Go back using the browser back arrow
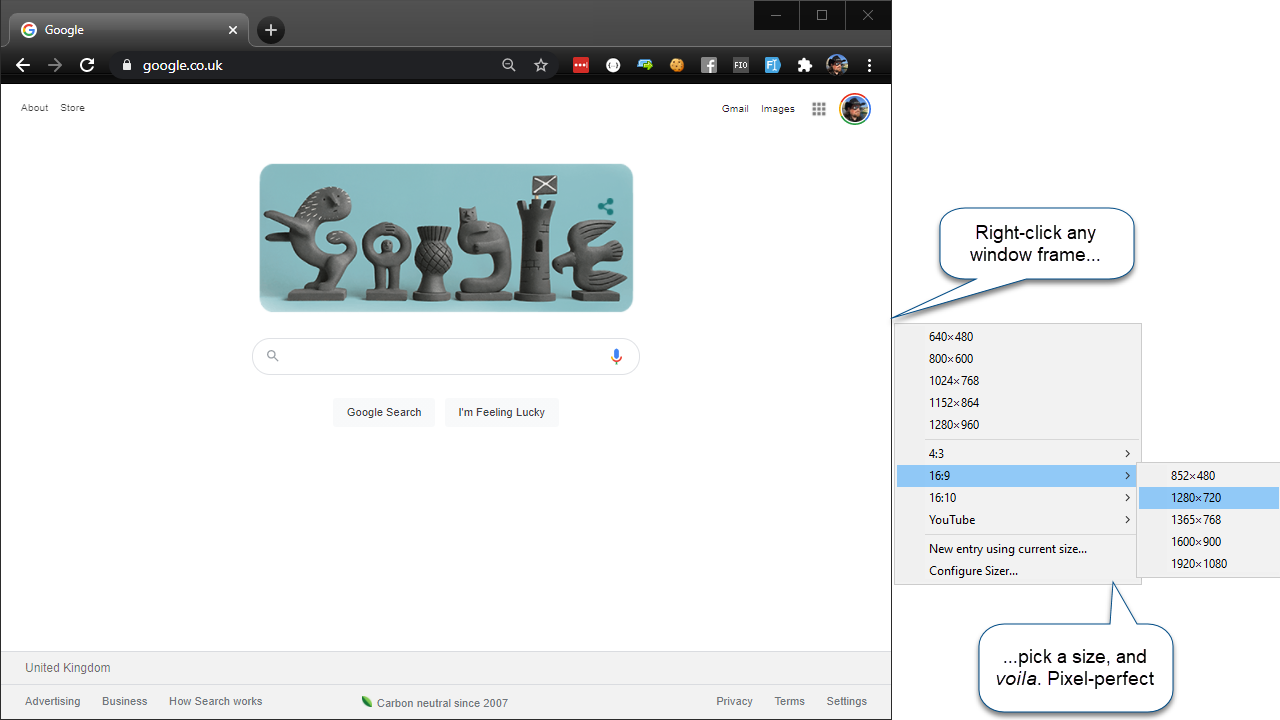This screenshot has width=1280, height=720. (x=23, y=65)
